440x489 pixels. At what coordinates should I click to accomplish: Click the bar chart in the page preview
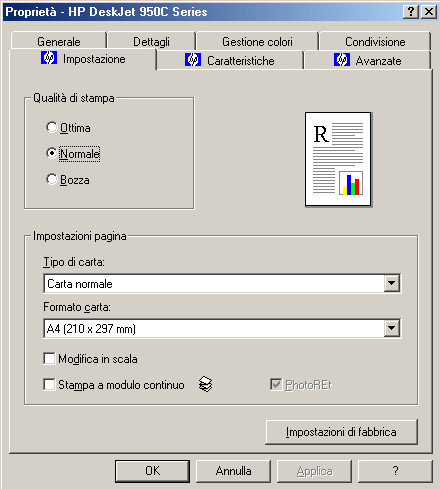[351, 183]
